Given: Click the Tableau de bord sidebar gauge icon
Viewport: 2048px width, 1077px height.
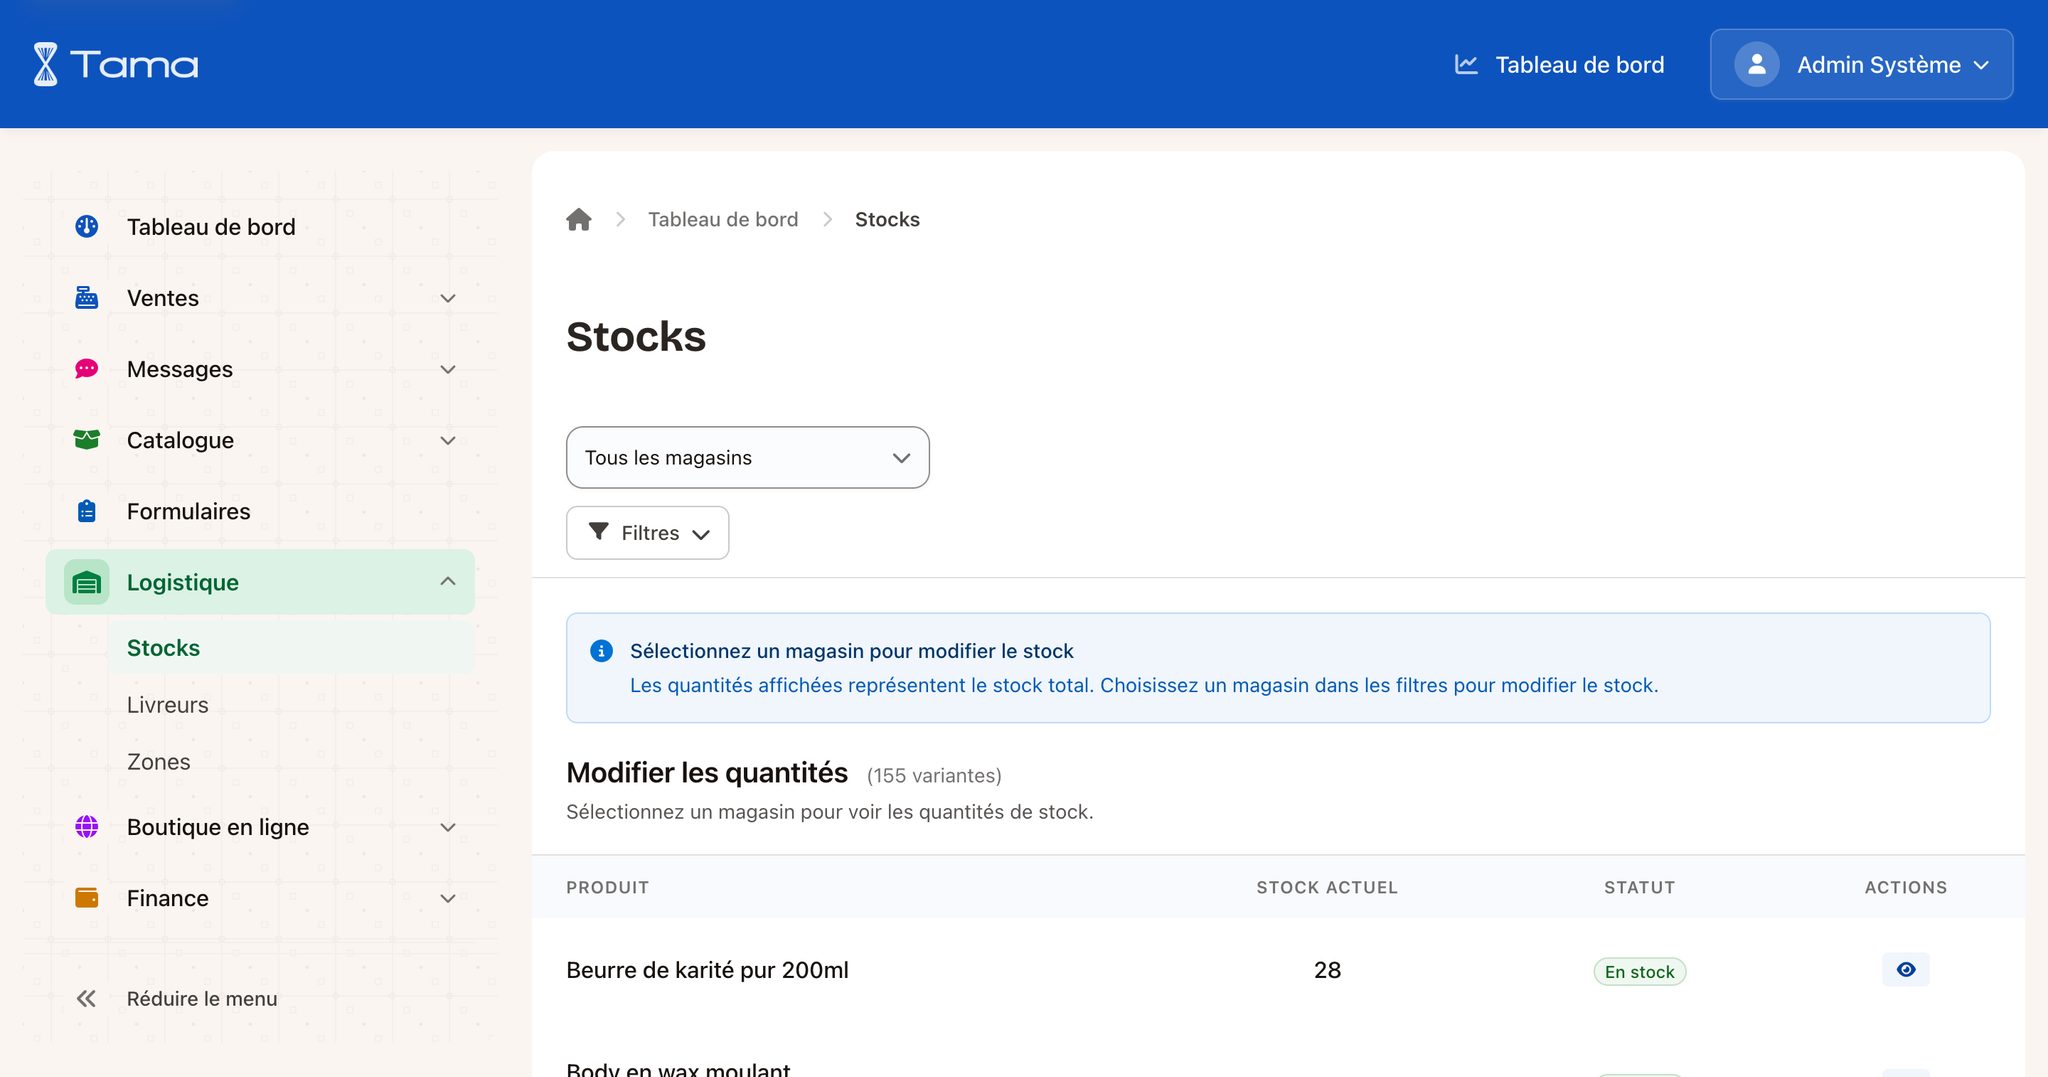Looking at the screenshot, I should click(87, 226).
